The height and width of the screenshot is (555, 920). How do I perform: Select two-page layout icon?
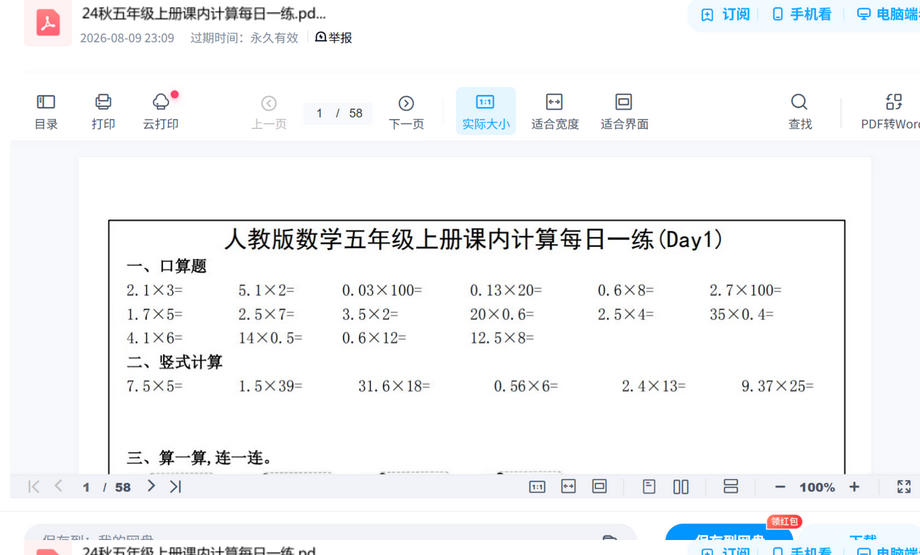point(681,486)
